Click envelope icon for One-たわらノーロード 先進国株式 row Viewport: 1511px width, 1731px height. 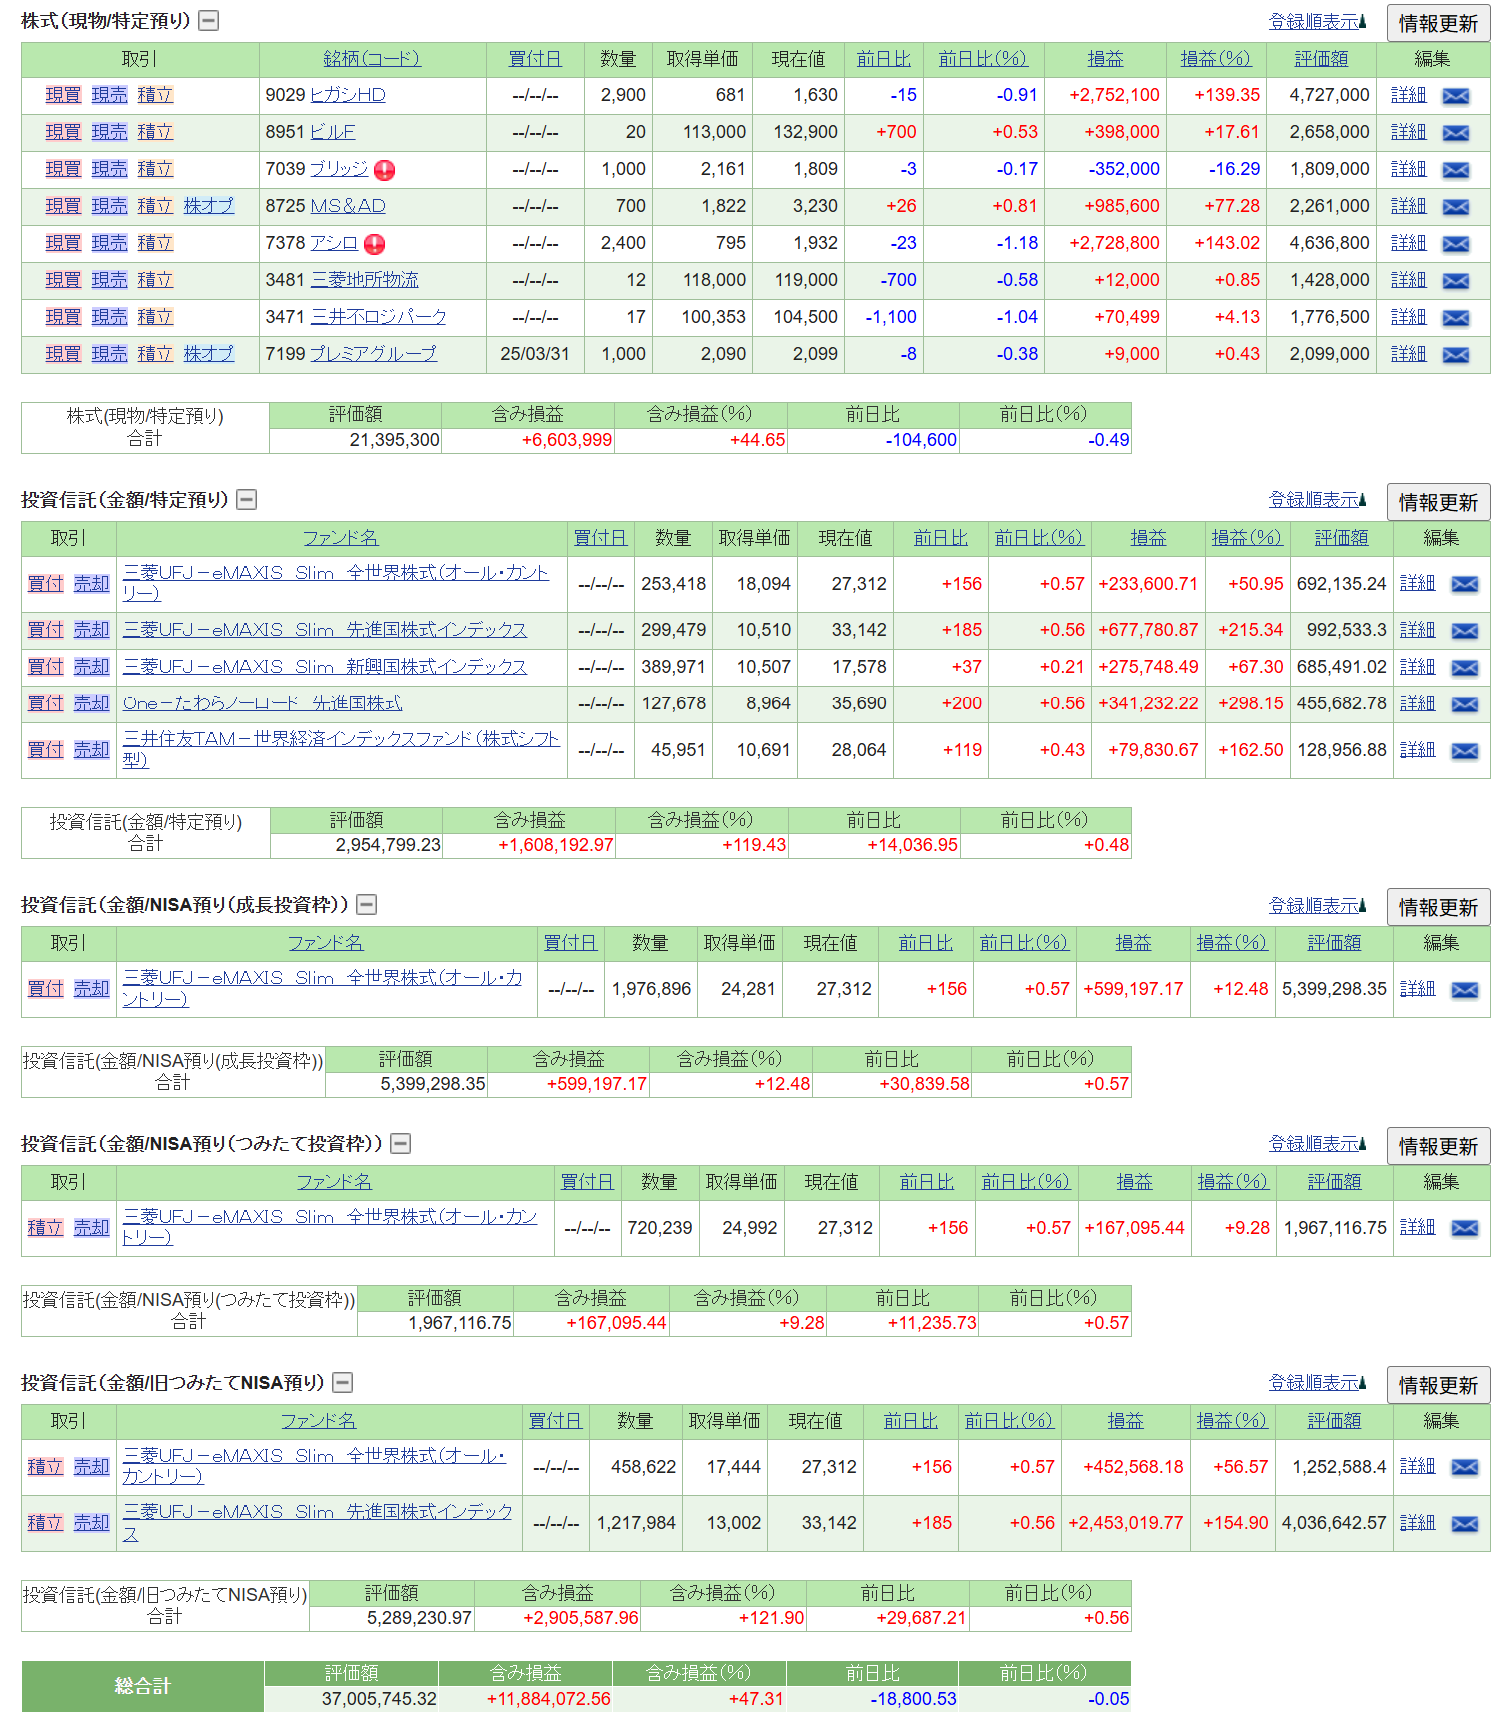1465,705
